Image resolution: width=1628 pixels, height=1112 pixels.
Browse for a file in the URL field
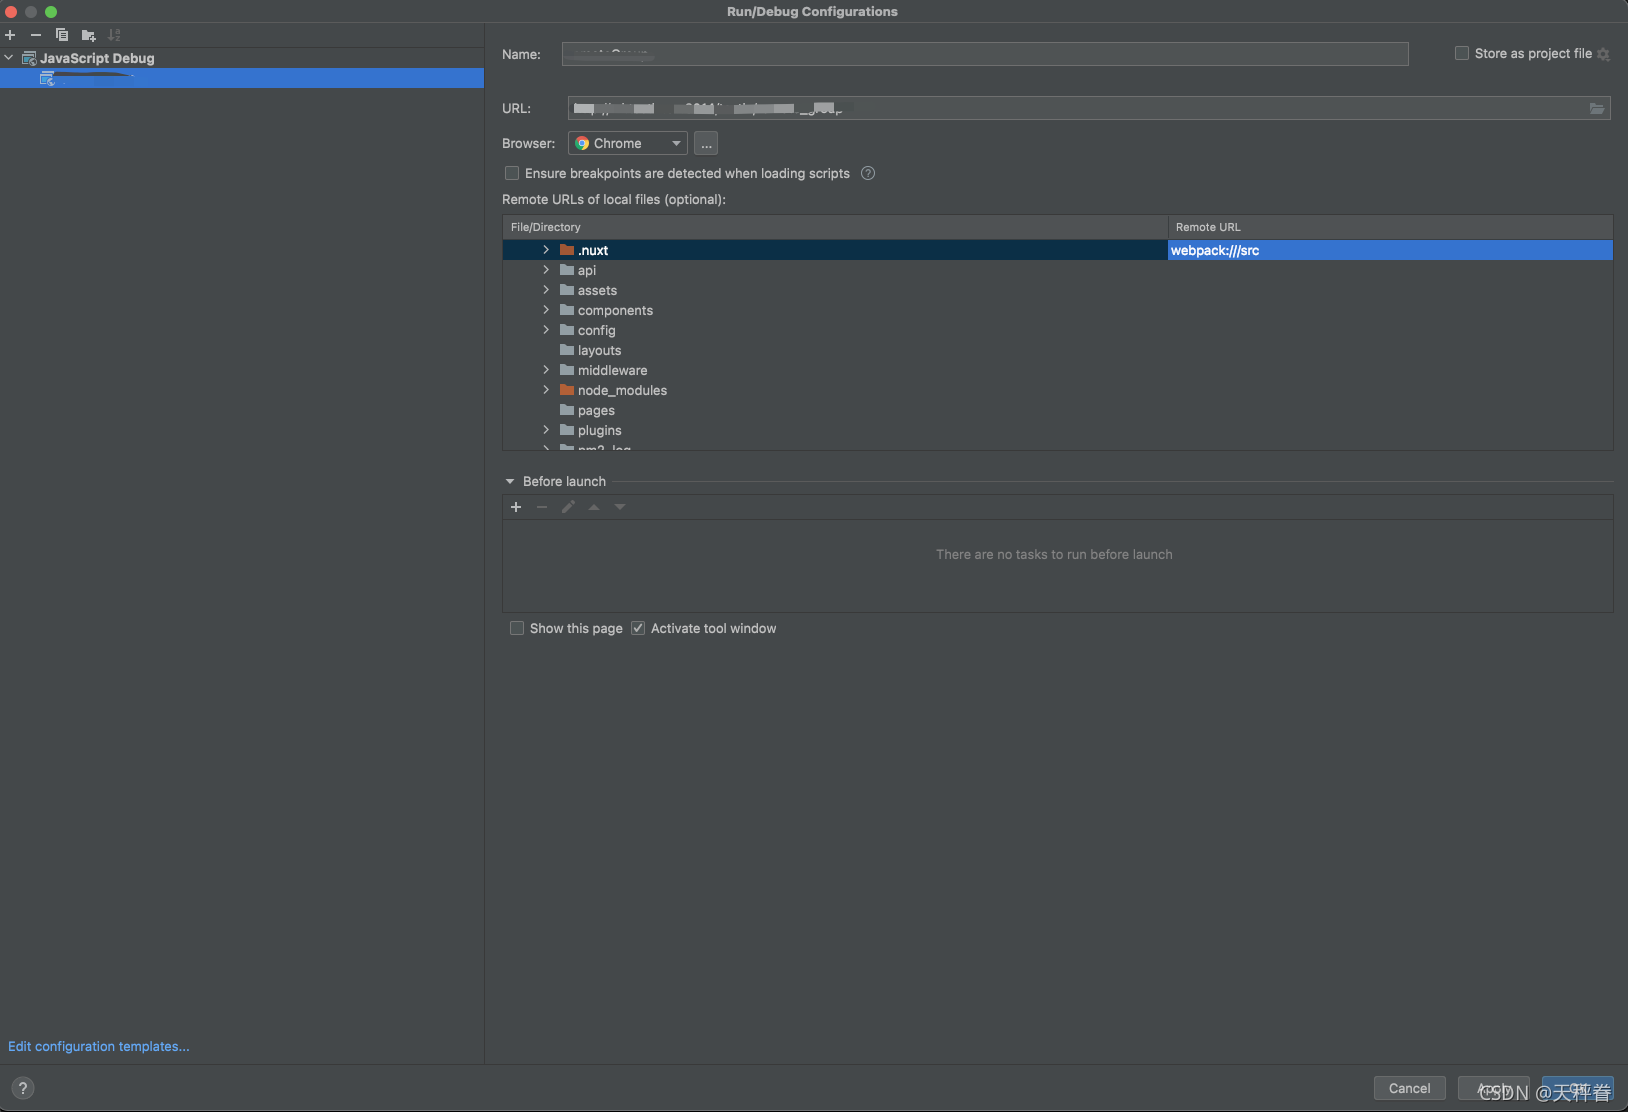pos(1596,108)
